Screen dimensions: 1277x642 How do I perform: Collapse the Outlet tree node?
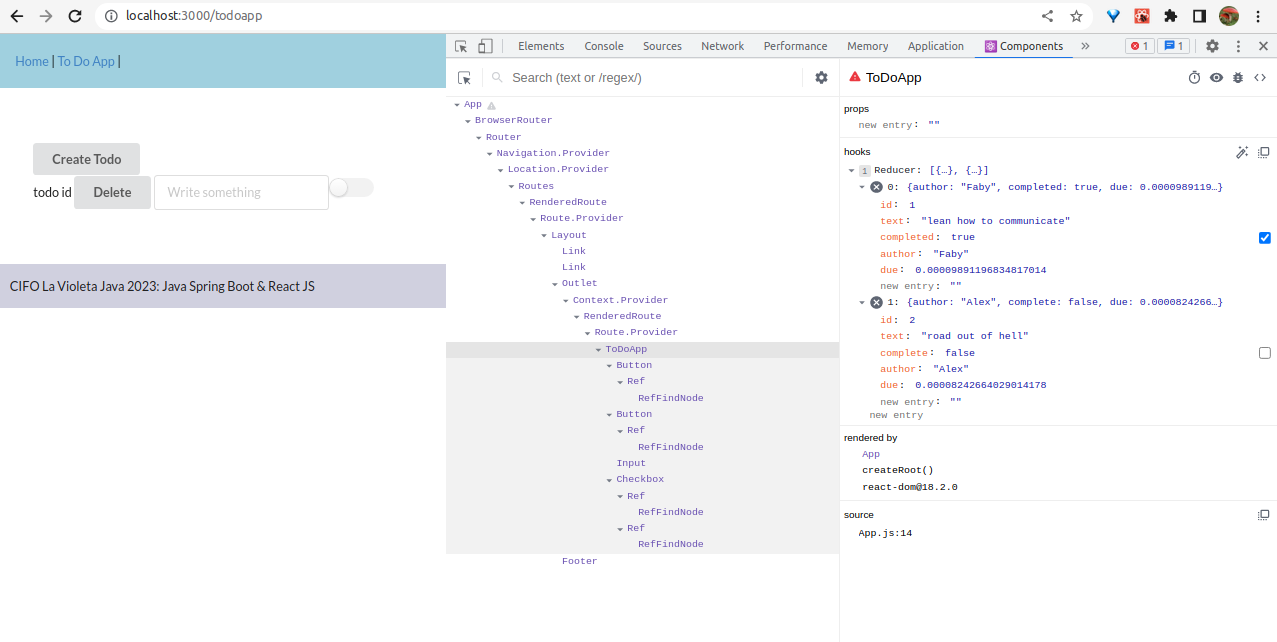pyautogui.click(x=555, y=284)
